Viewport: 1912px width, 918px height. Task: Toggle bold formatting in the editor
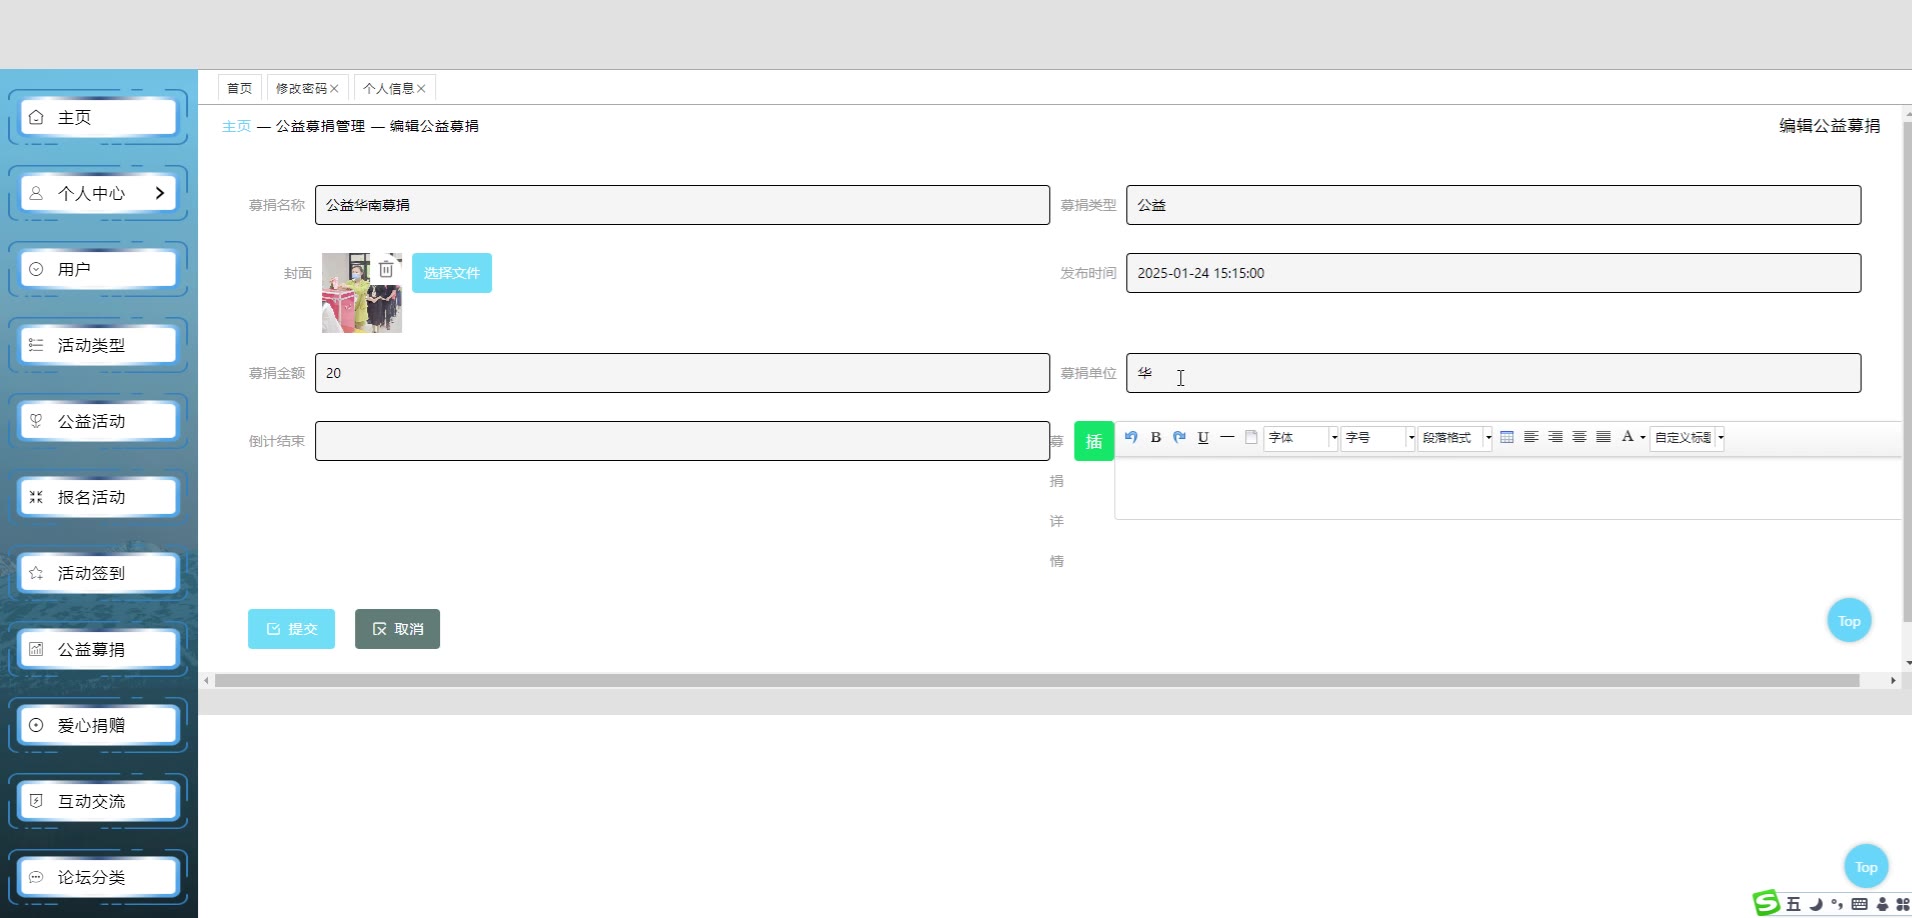click(1155, 437)
